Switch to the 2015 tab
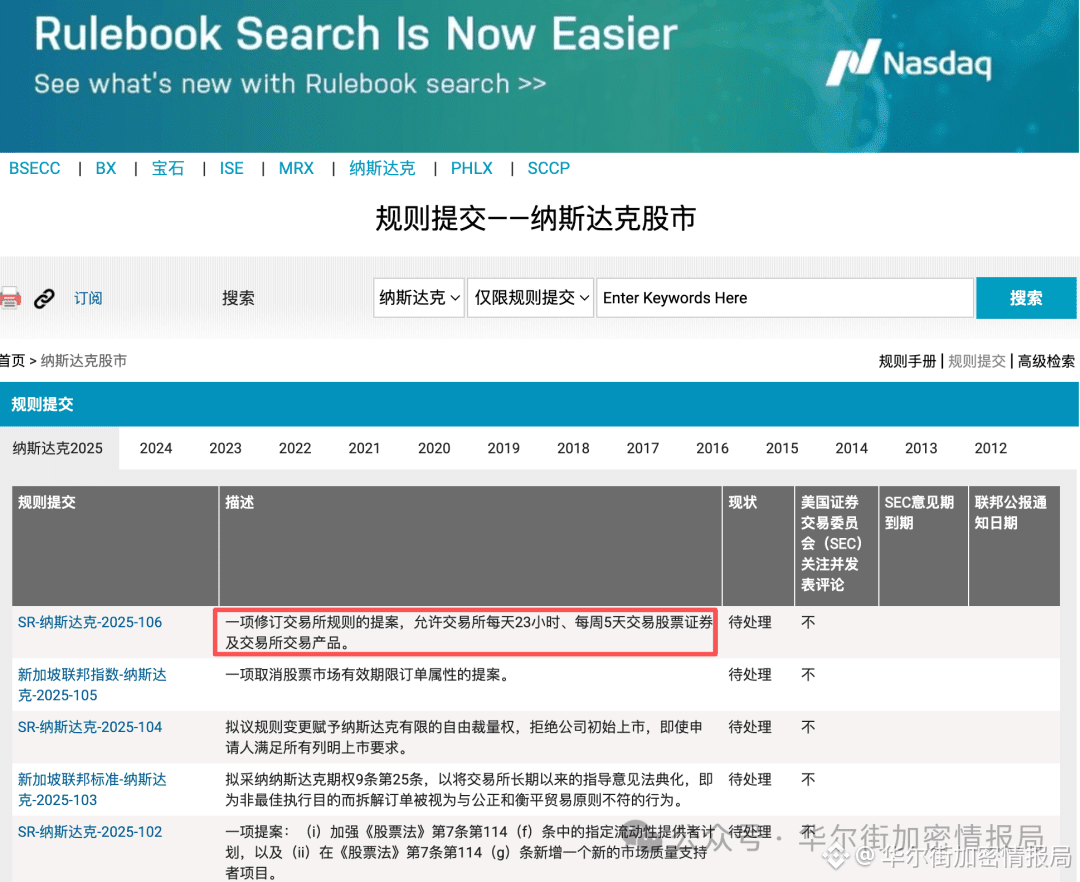1080x882 pixels. pyautogui.click(x=782, y=448)
